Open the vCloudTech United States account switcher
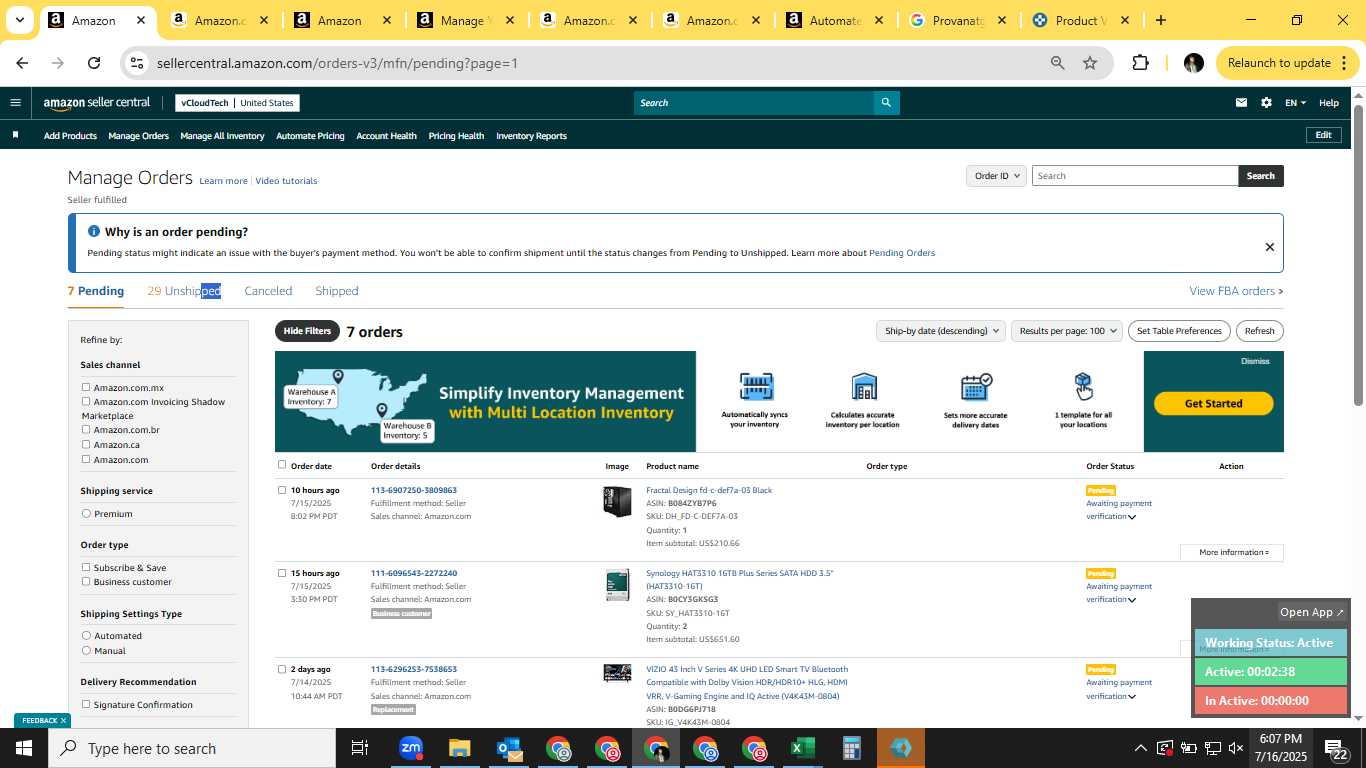Viewport: 1366px width, 768px height. tap(237, 103)
